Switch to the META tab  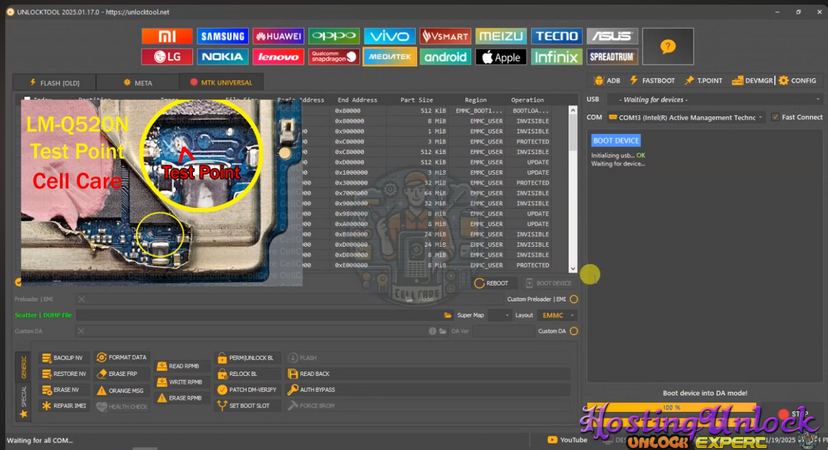[138, 82]
